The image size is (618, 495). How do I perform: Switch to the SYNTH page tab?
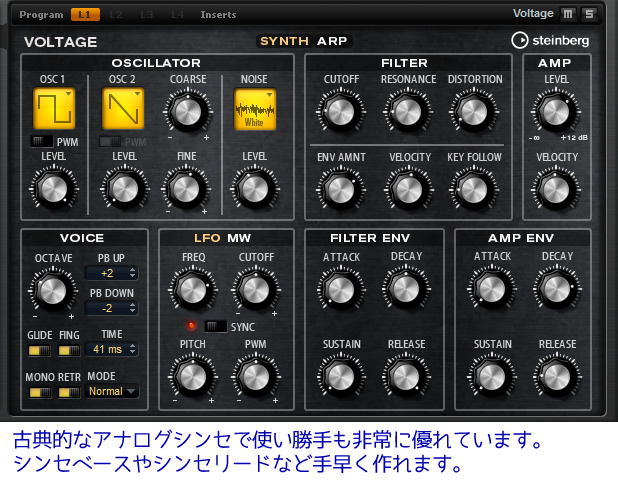pos(284,41)
